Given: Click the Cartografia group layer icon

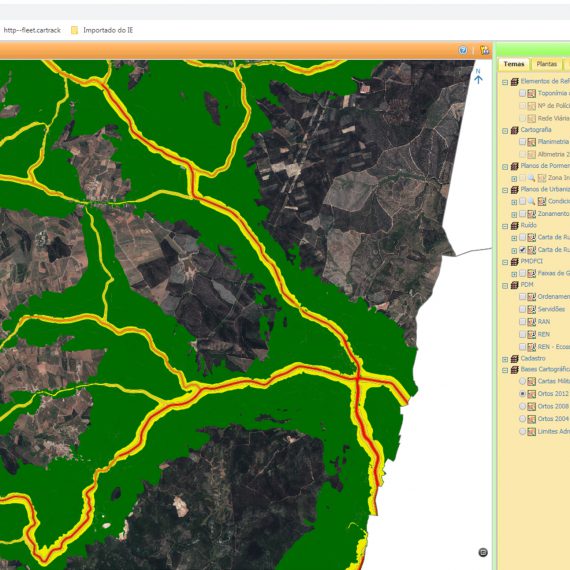Looking at the screenshot, I should coord(514,130).
